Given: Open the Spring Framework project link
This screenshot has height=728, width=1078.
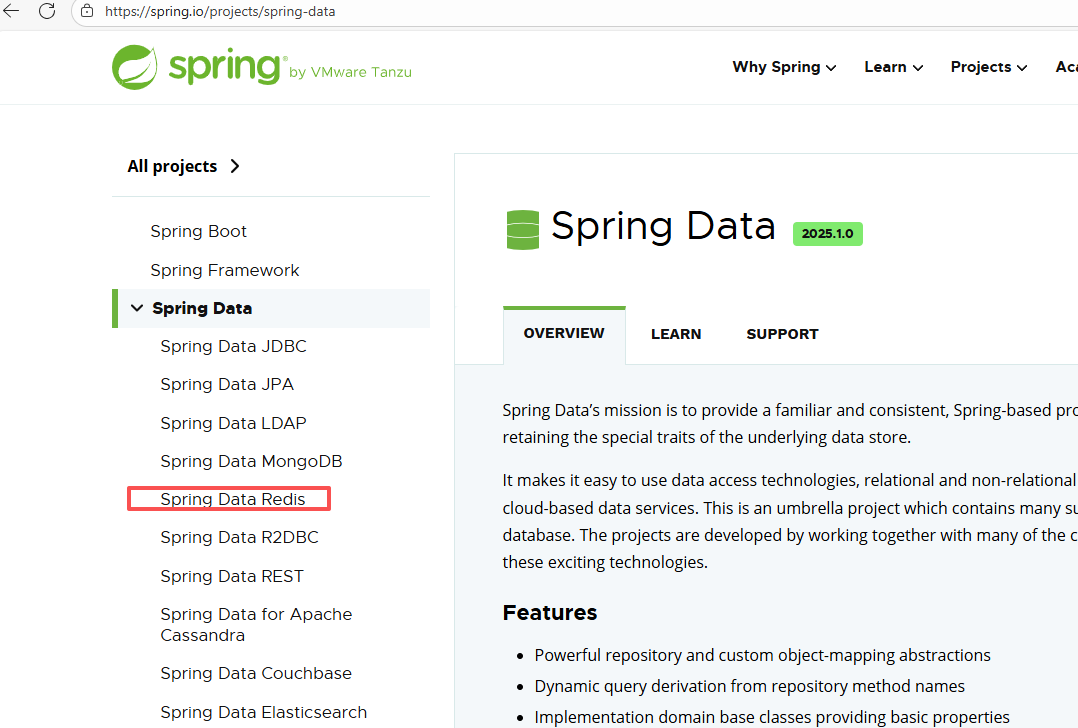Looking at the screenshot, I should click(225, 270).
